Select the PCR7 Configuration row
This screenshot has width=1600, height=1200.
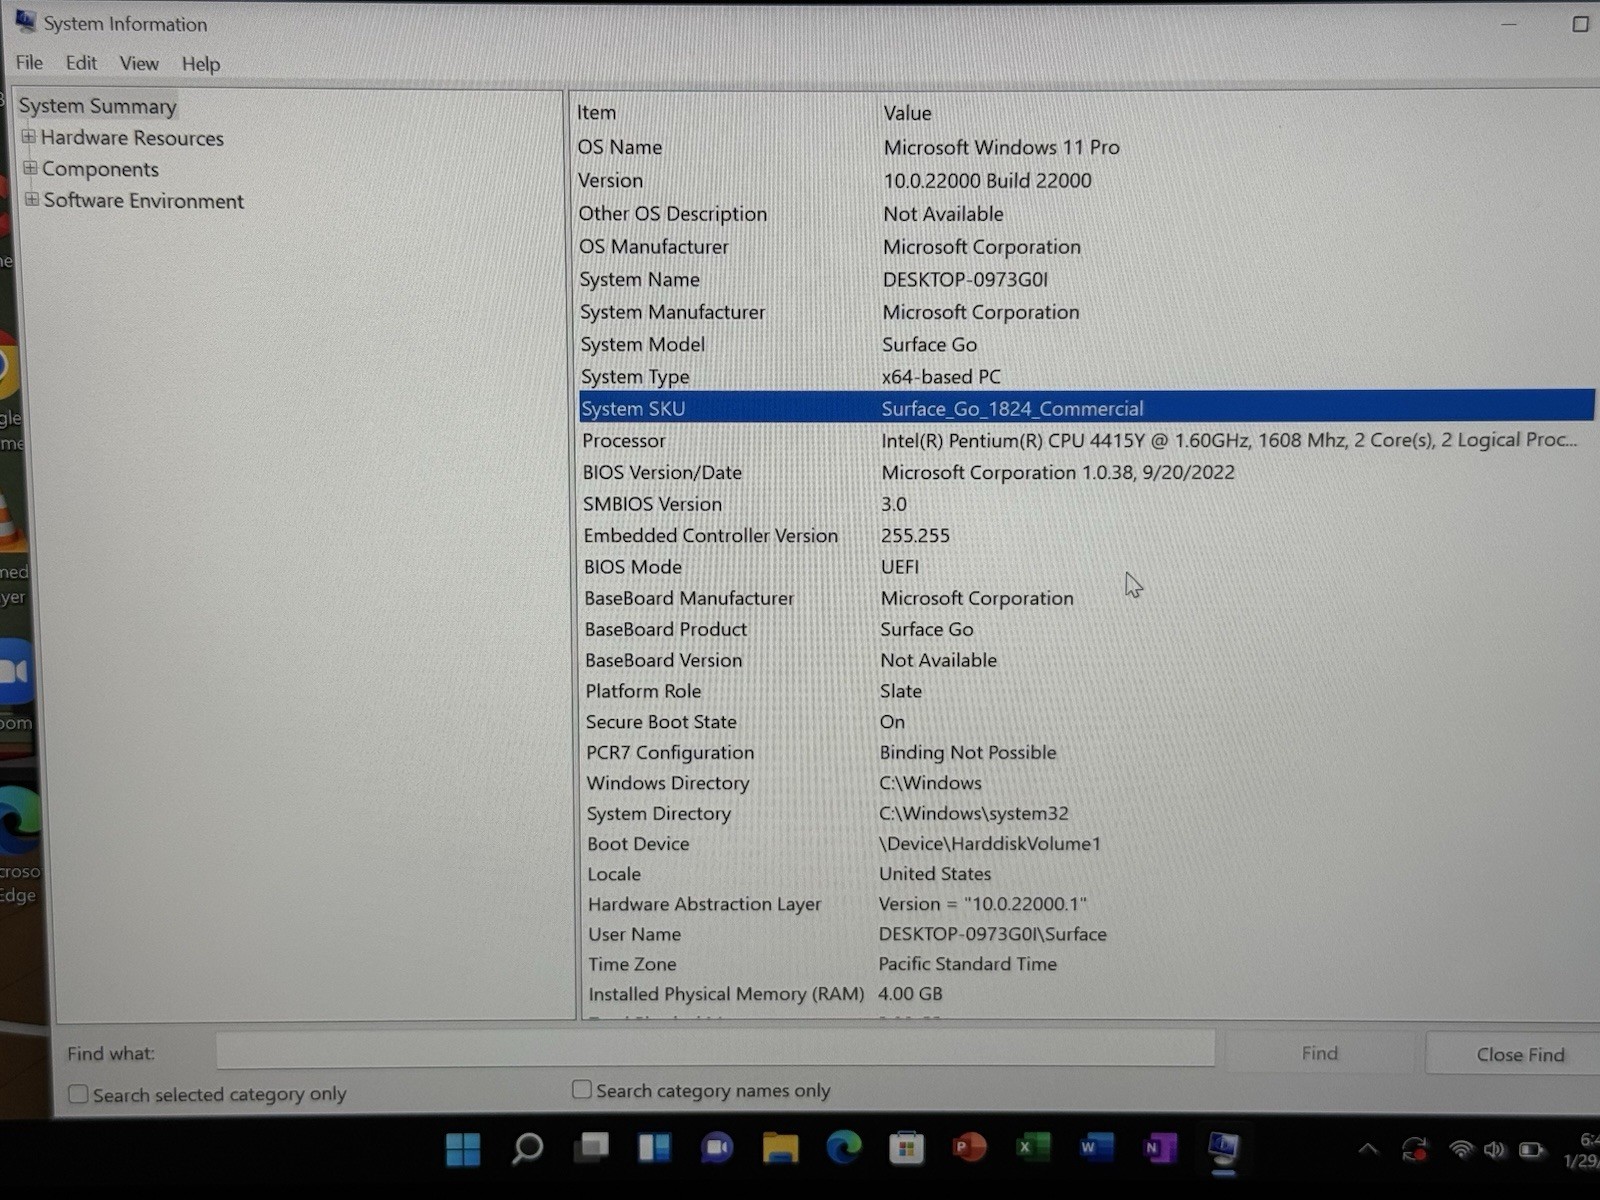coord(1089,752)
